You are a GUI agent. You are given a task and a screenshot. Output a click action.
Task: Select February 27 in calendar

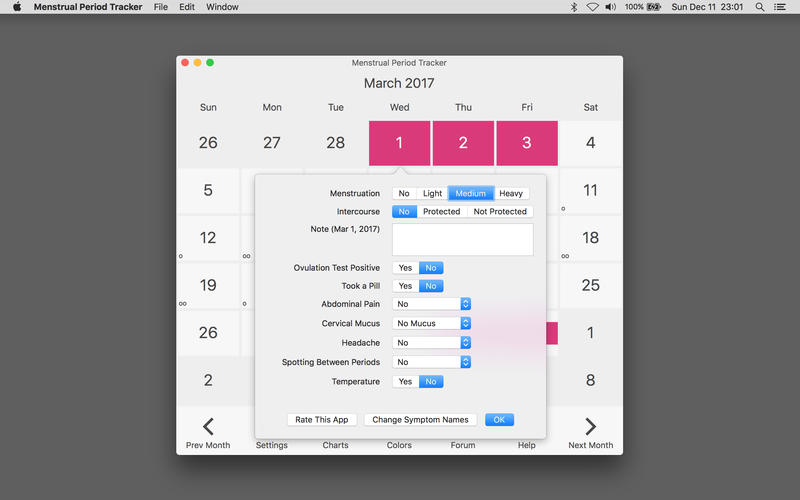click(x=272, y=143)
